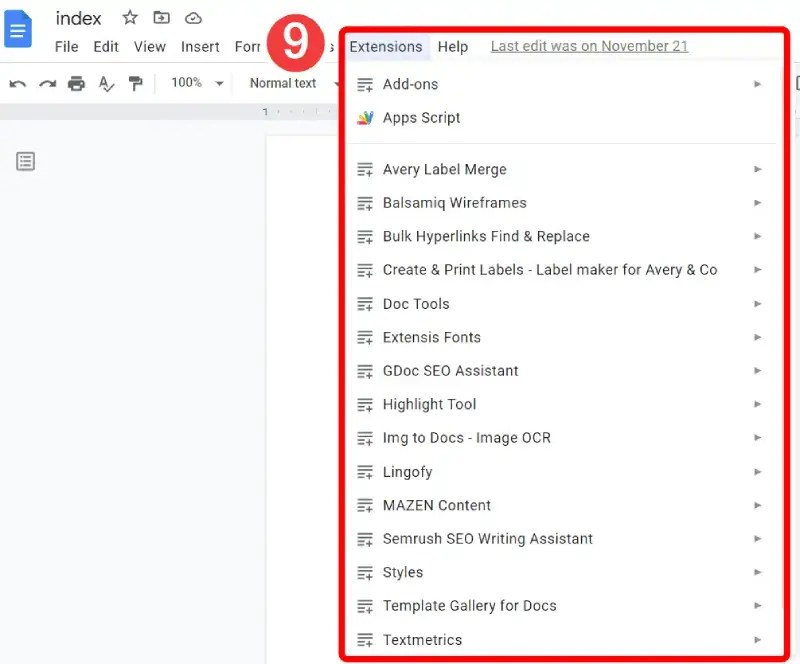Click the index document title
Image resolution: width=800 pixels, height=664 pixels.
(x=78, y=19)
